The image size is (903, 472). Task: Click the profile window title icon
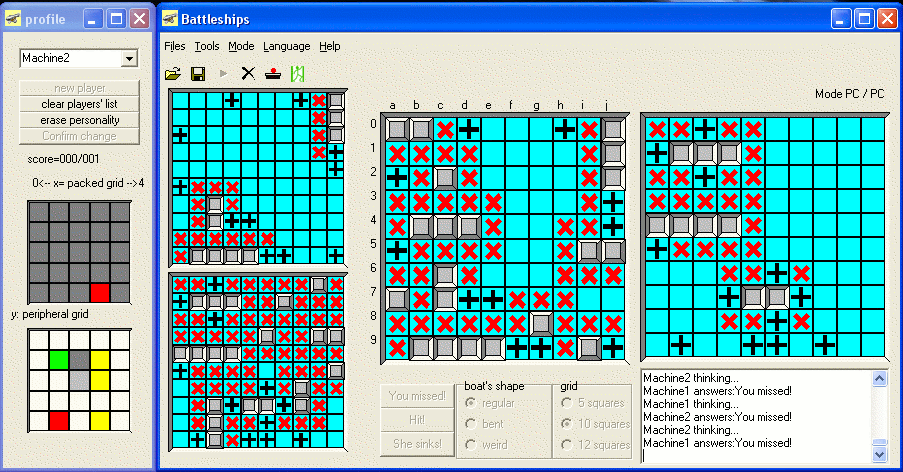click(12, 19)
